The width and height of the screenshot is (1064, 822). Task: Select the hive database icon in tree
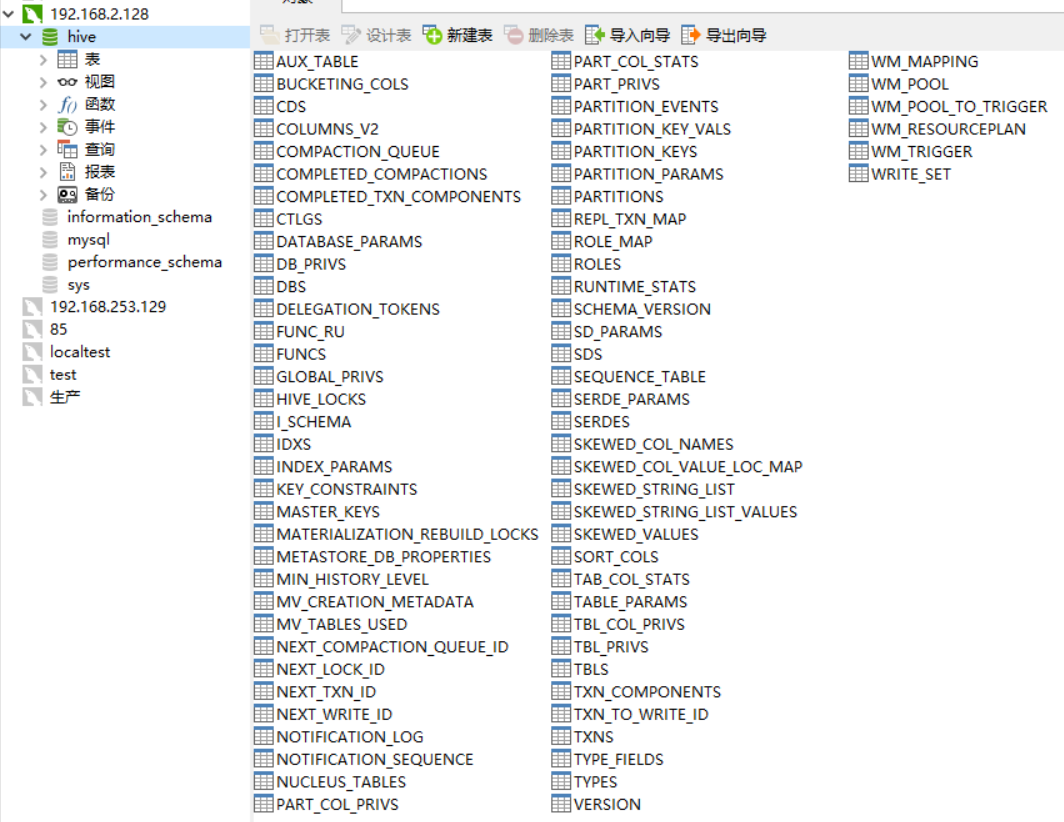[x=50, y=37]
